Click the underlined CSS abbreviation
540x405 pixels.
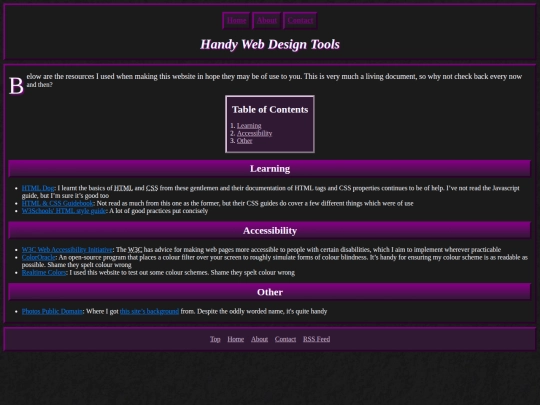coord(152,188)
